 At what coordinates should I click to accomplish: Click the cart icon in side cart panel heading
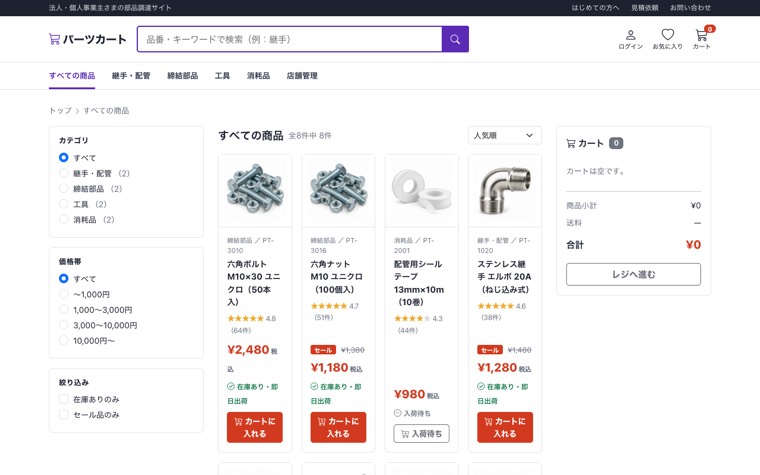(571, 143)
